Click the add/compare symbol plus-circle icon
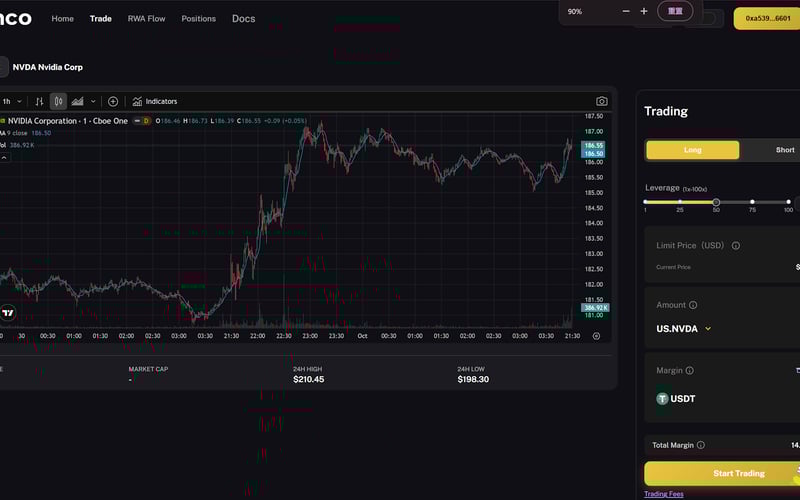The height and width of the screenshot is (500, 800). (x=113, y=102)
